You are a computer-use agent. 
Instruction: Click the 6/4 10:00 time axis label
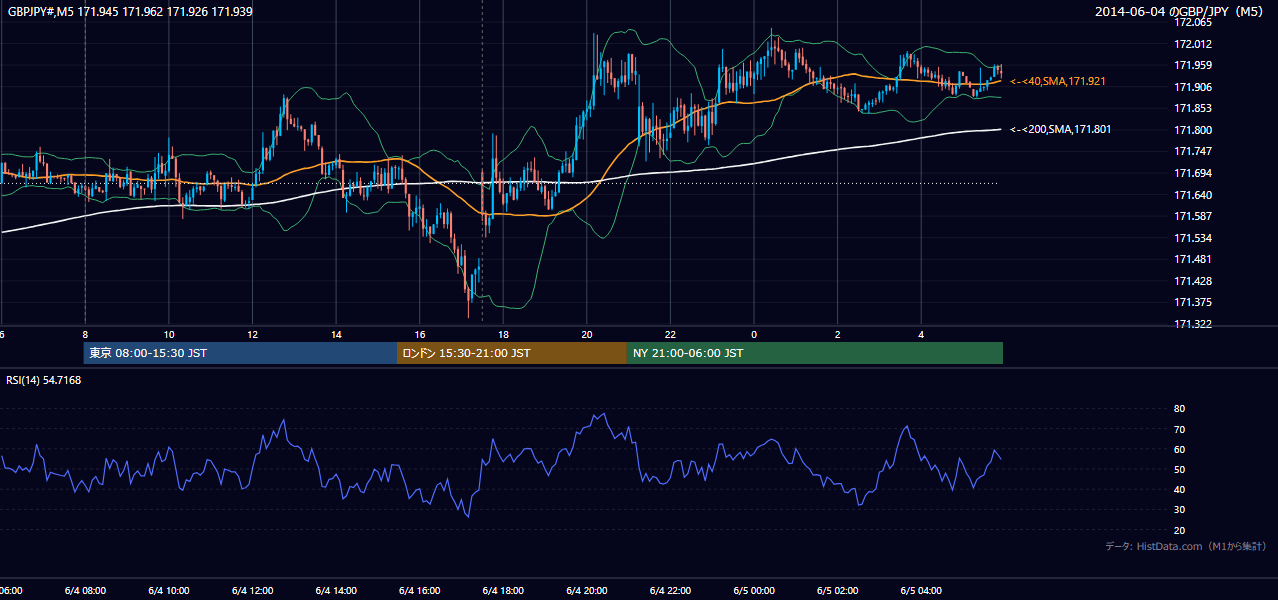click(169, 591)
